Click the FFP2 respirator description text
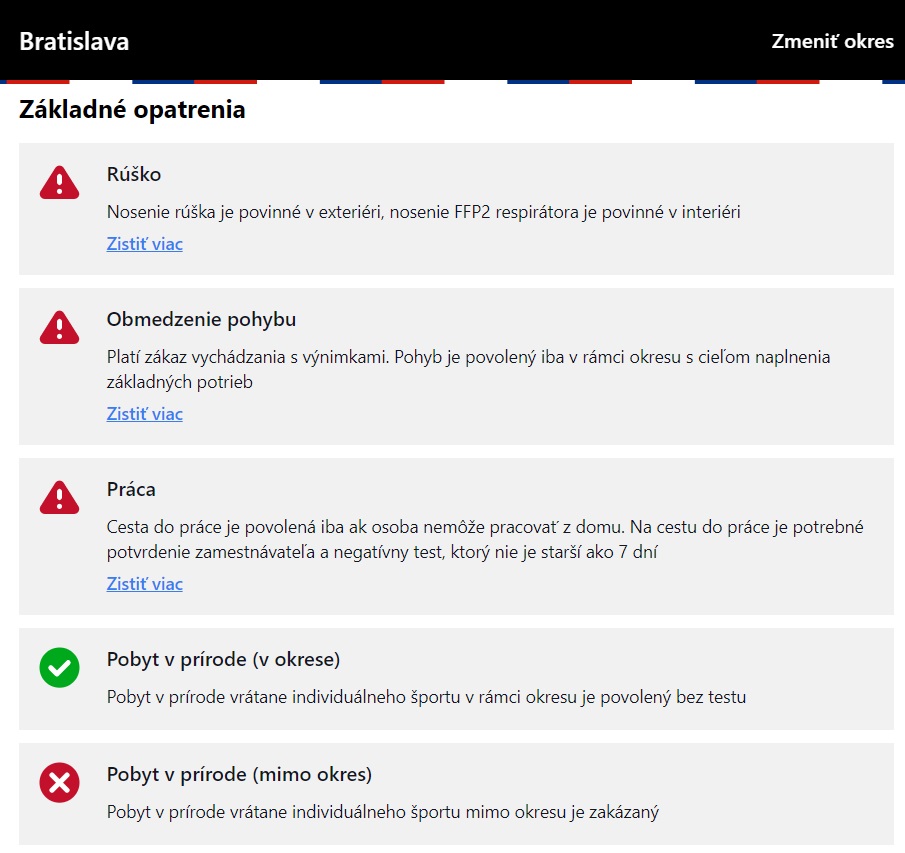905x853 pixels. [x=424, y=212]
